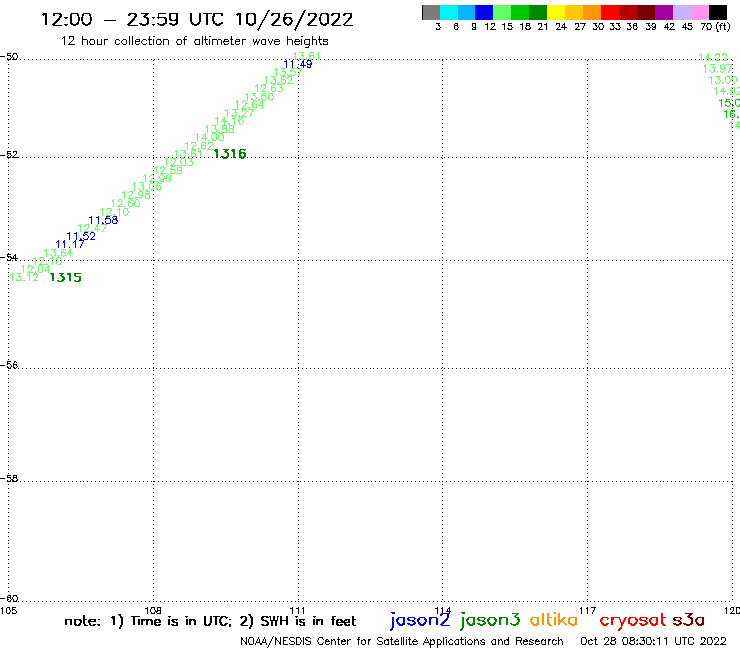
Task: Click the '-56' latitude axis label
Action: (x=9, y=365)
